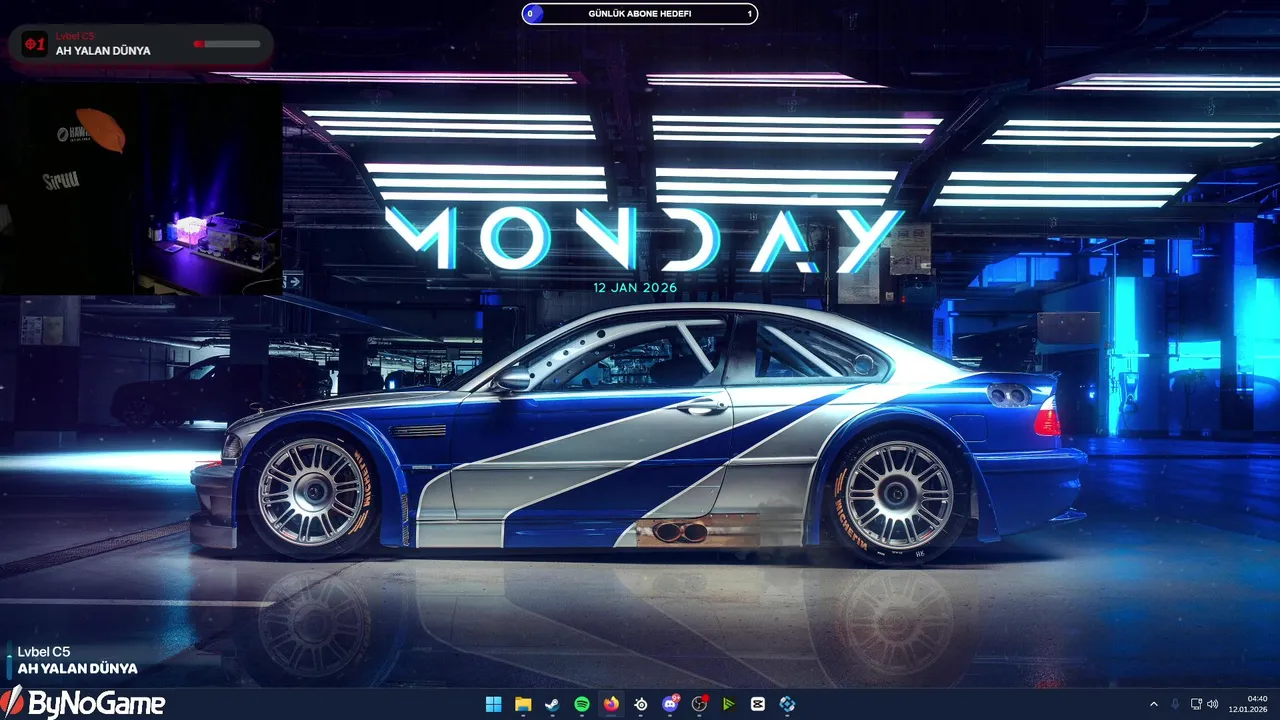Open Discord with unread notification badge
The image size is (1280, 720).
(670, 704)
